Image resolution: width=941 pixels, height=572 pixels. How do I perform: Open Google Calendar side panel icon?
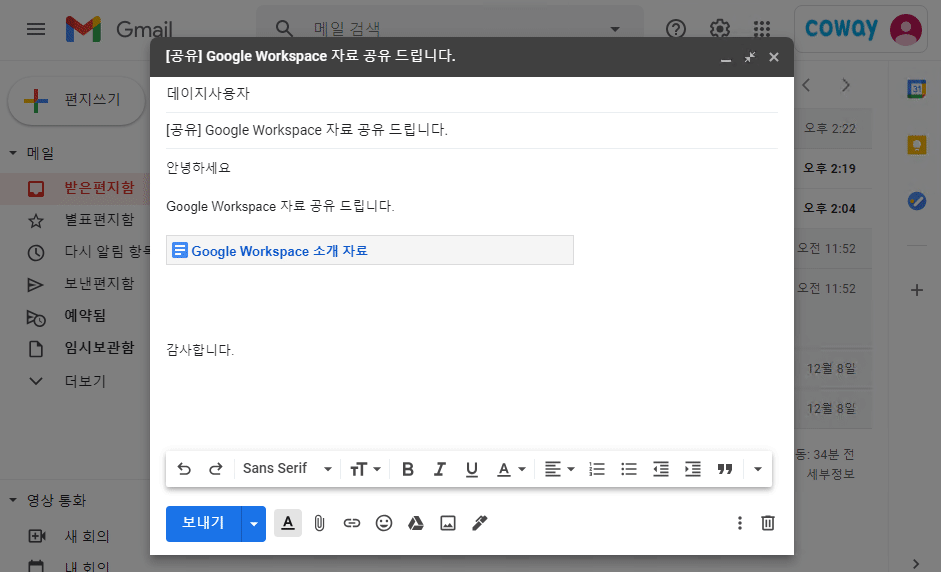click(x=916, y=89)
